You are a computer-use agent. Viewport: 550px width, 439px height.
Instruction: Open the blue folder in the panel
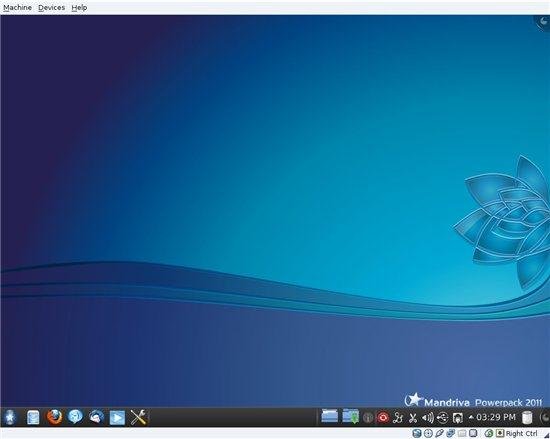(x=330, y=417)
